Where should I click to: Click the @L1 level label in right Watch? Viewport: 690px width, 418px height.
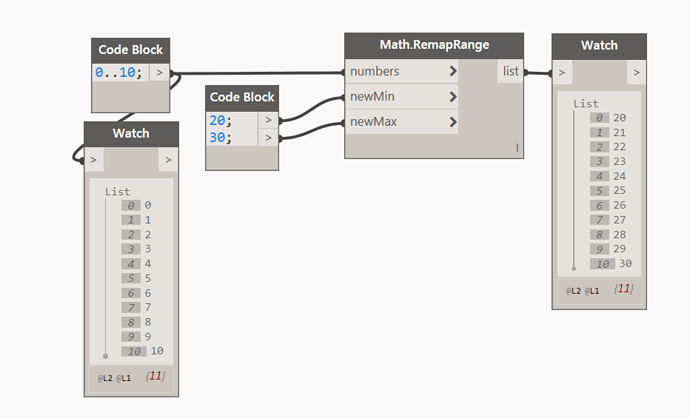[592, 291]
